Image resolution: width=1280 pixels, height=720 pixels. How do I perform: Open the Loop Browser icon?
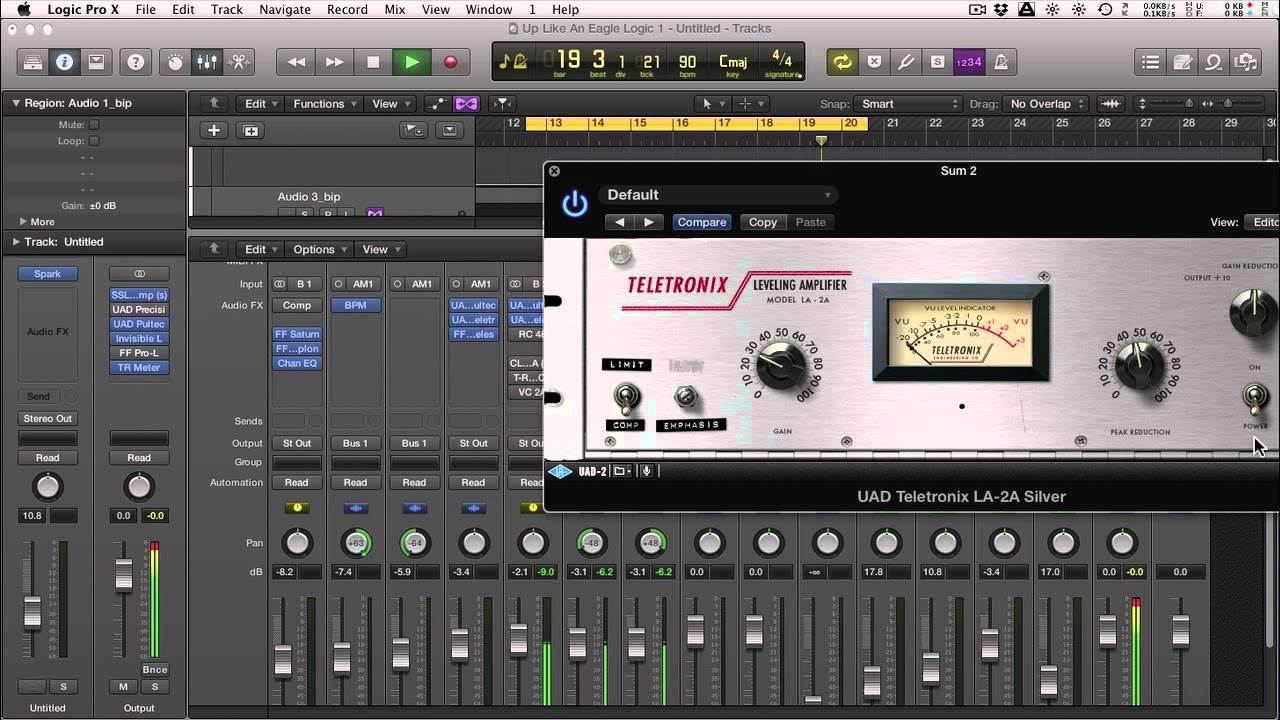[x=1214, y=62]
